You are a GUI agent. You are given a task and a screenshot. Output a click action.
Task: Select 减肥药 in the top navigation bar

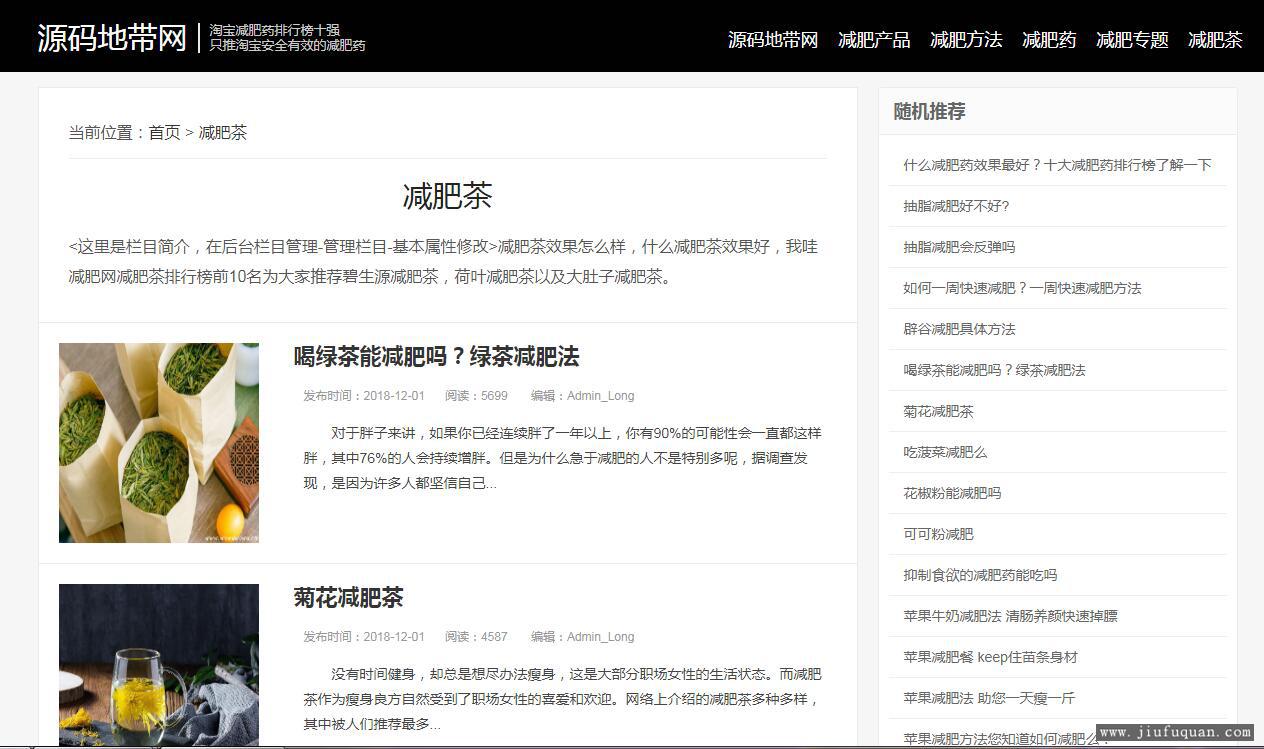point(1049,40)
